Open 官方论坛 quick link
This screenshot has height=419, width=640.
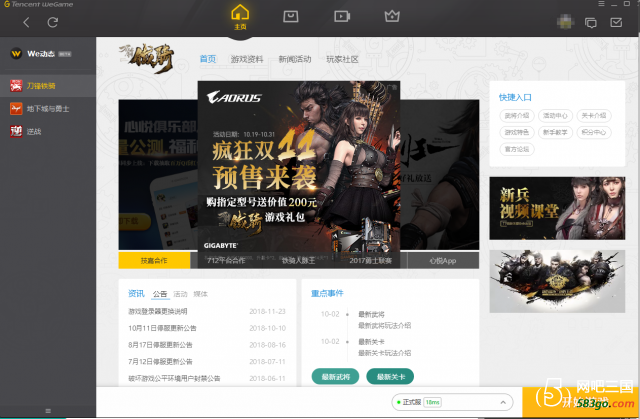[x=517, y=149]
